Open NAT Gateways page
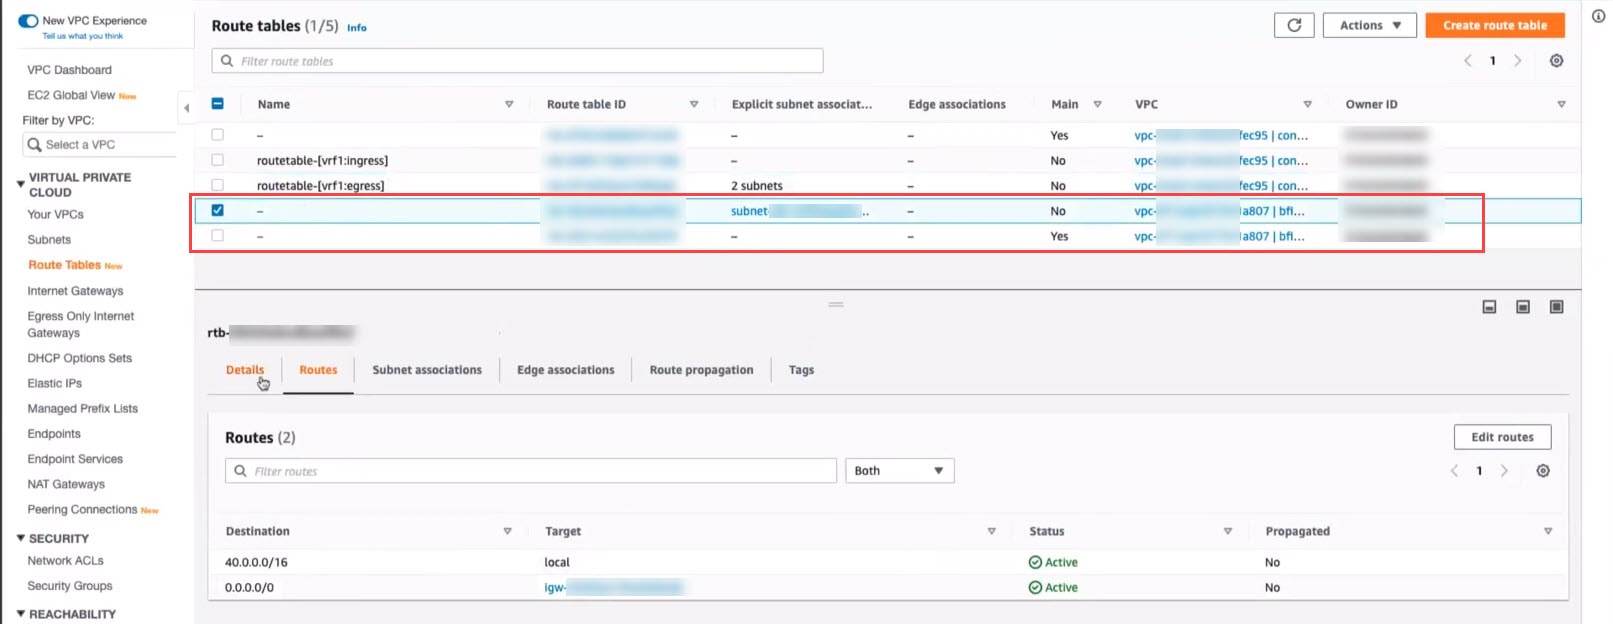Viewport: 1613px width, 624px height. (x=66, y=484)
